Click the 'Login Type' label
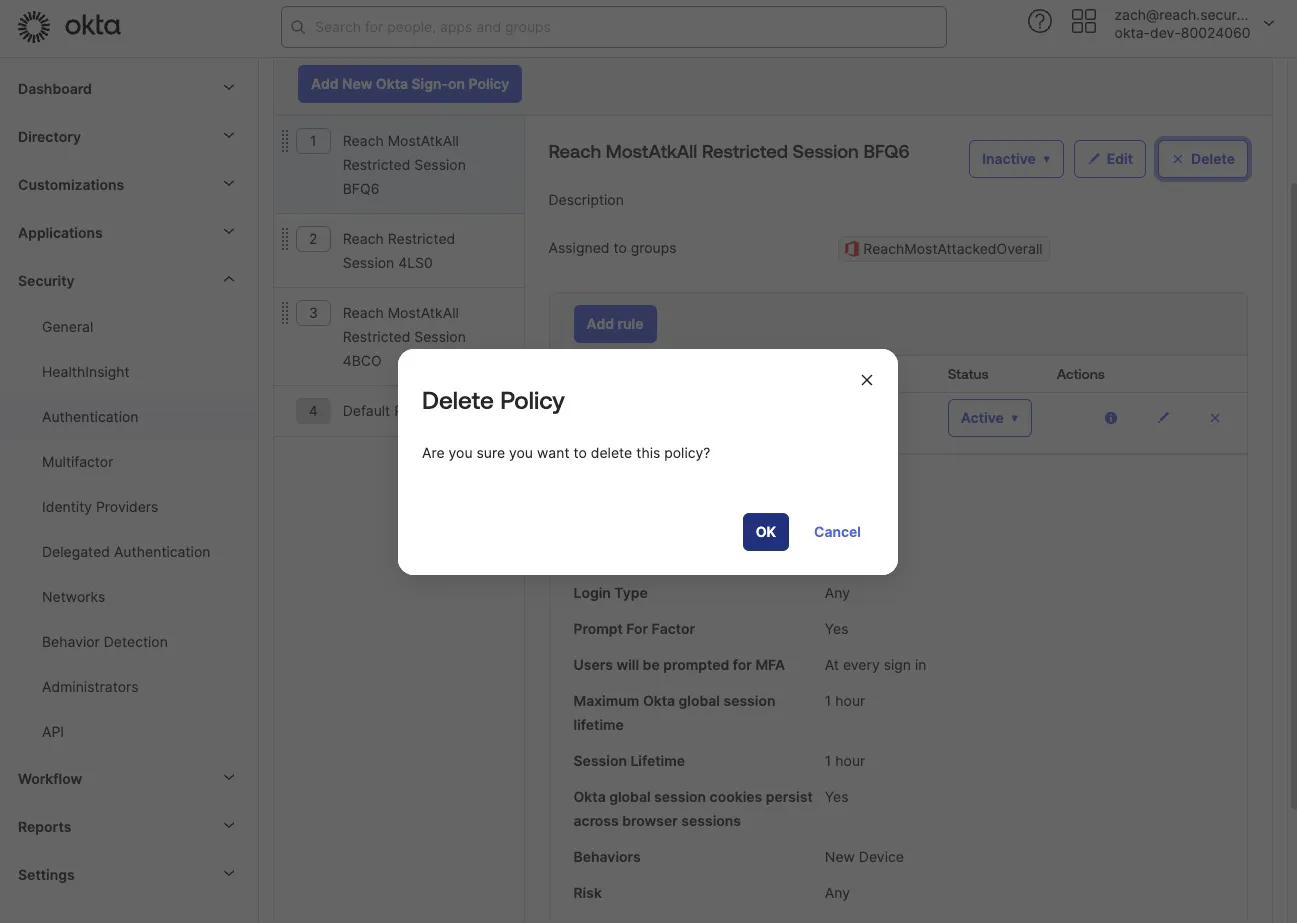 tap(610, 593)
